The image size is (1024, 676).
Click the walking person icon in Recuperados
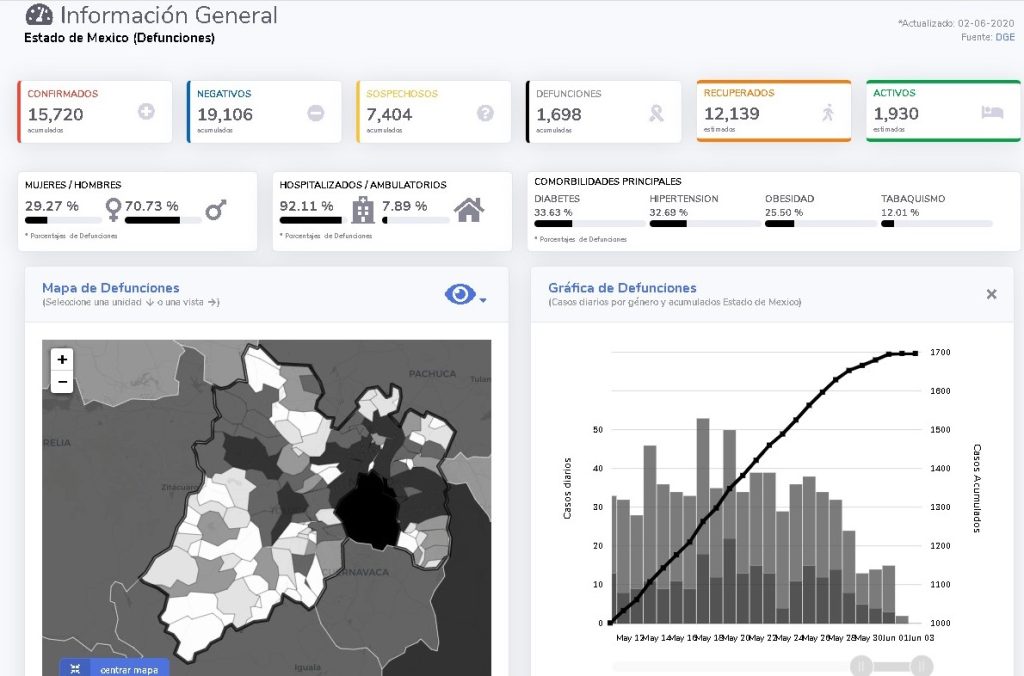tap(827, 113)
